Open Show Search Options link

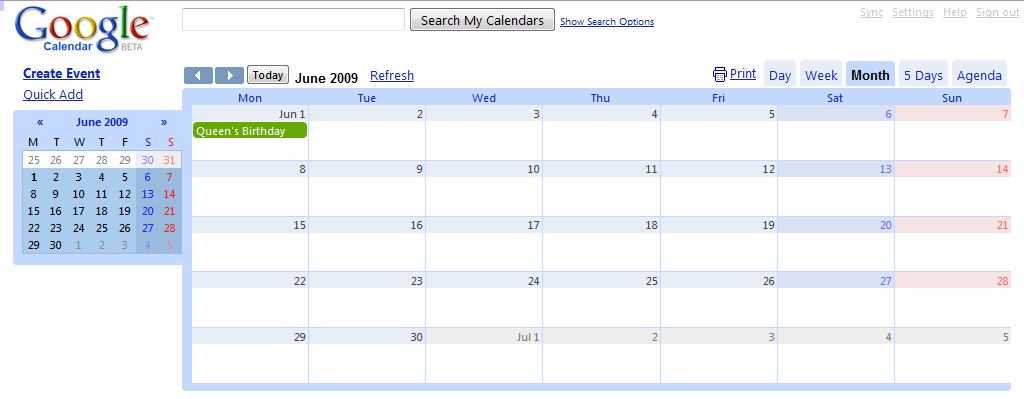tap(607, 22)
